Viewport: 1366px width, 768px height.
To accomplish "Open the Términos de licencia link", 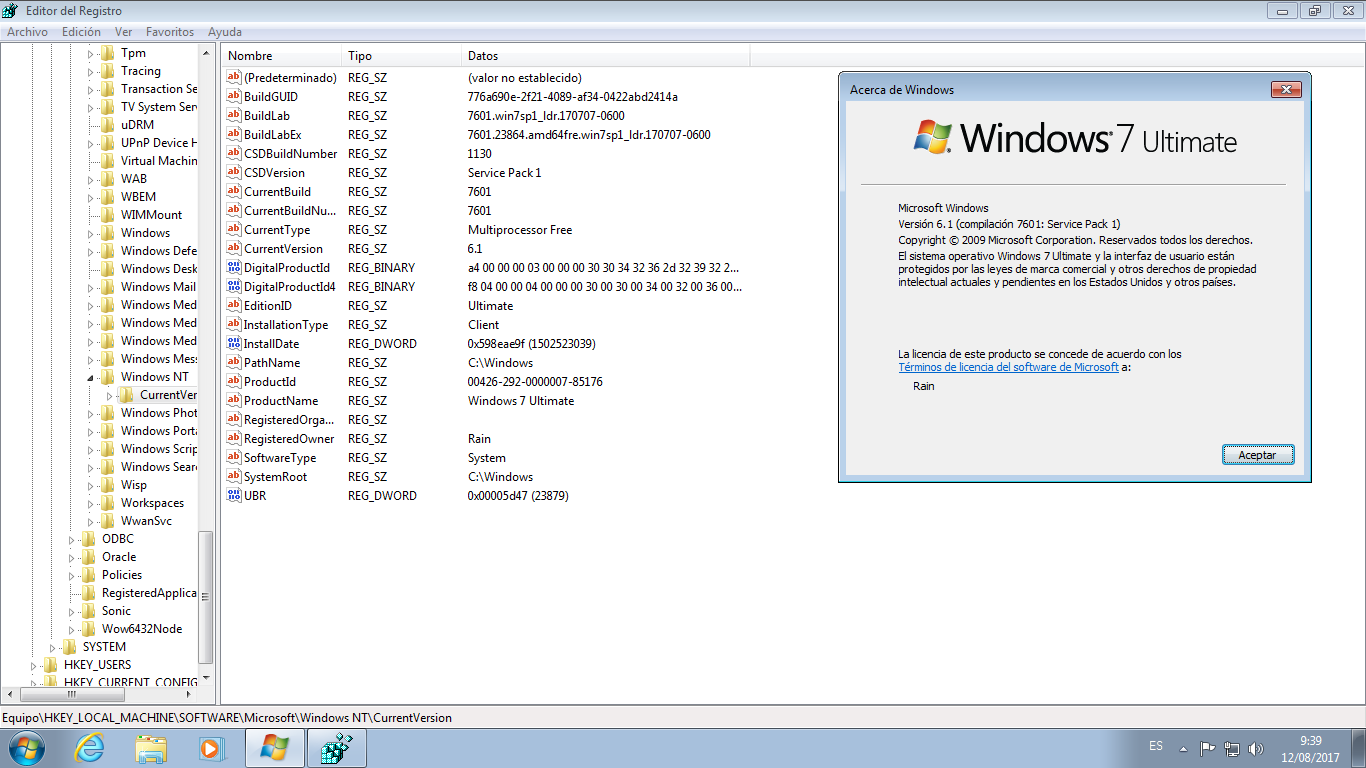I will click(1008, 367).
